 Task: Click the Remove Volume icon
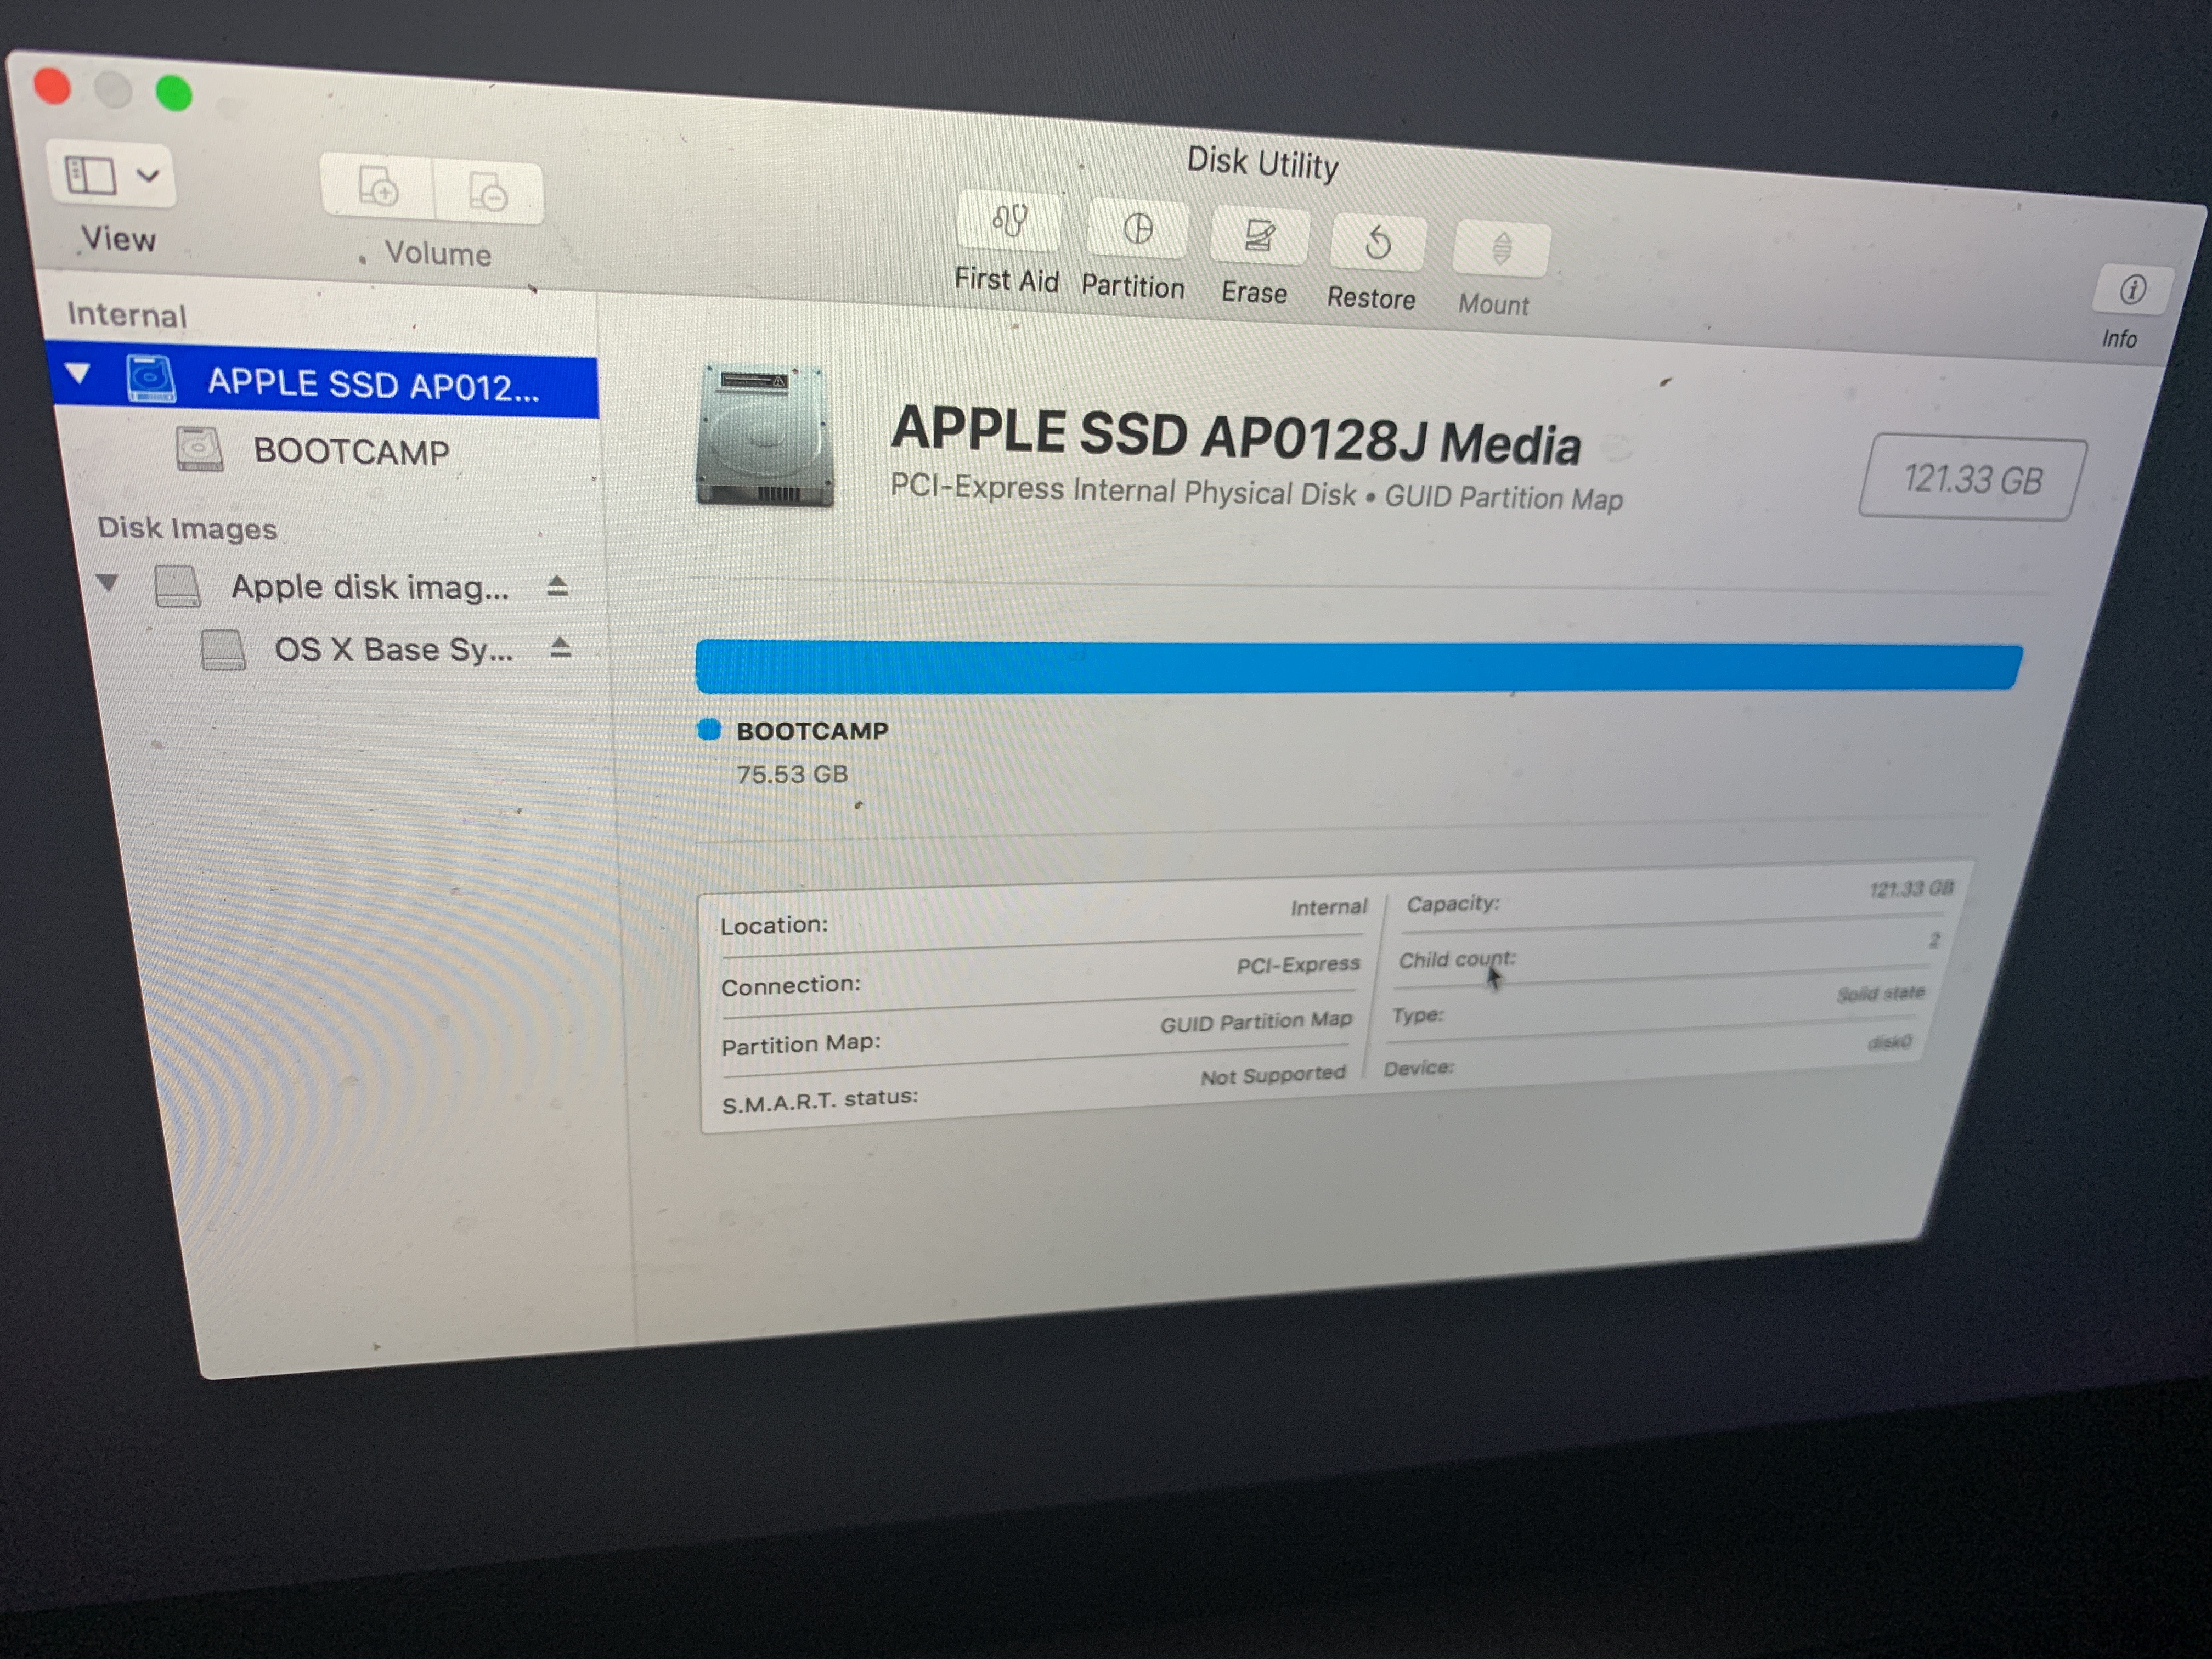[489, 192]
